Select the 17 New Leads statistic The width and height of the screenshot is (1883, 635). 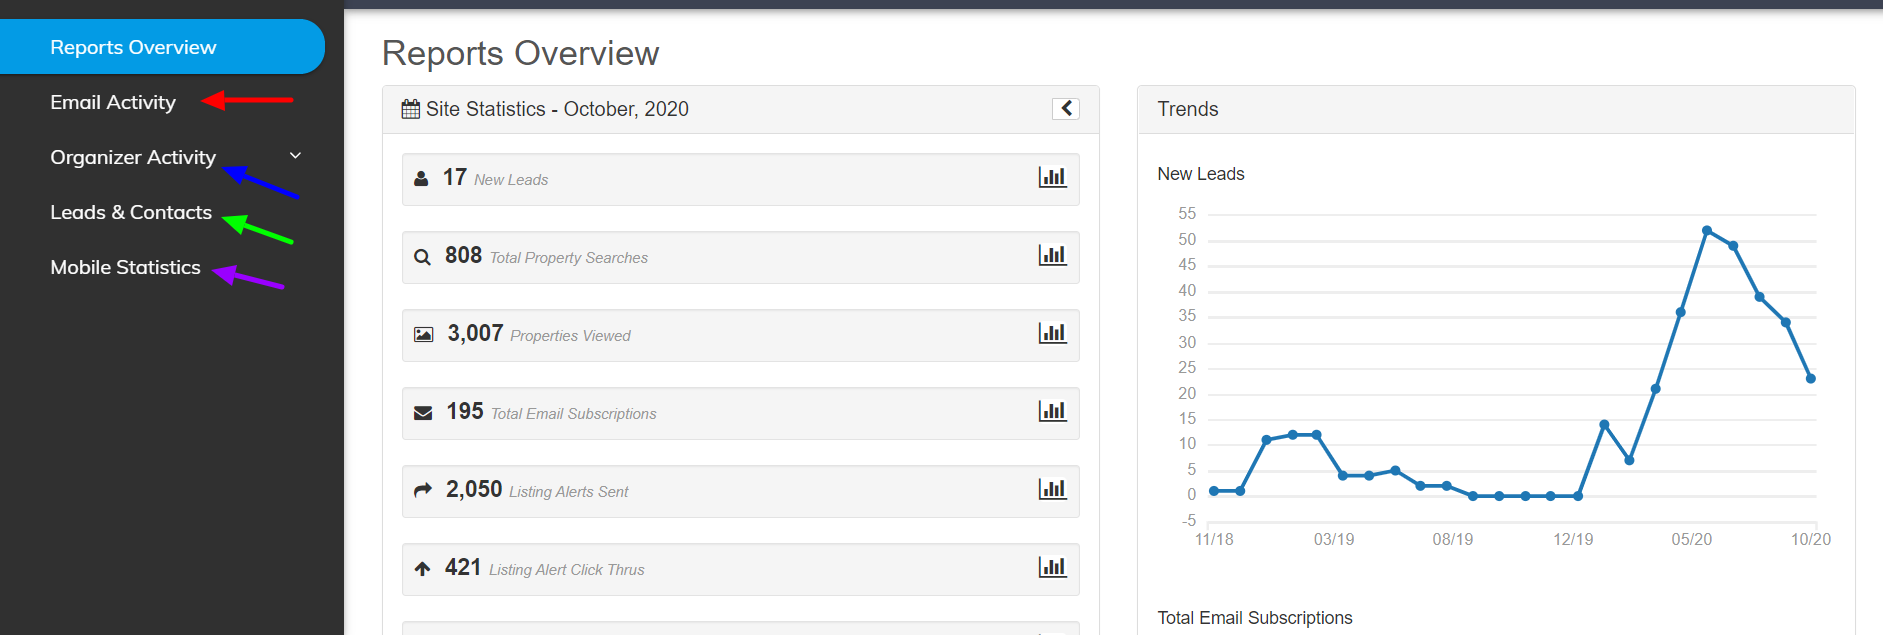pyautogui.click(x=741, y=179)
